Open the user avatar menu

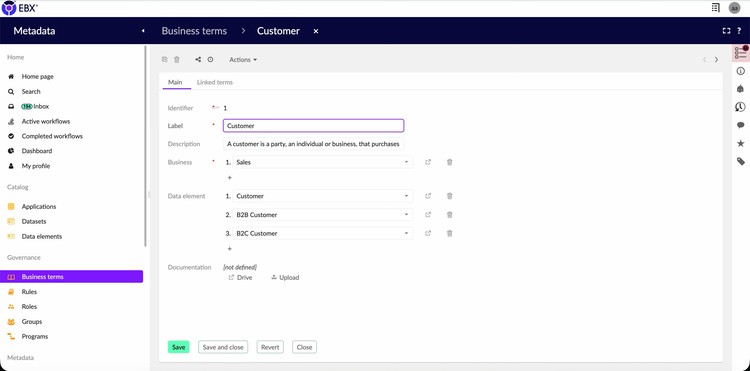point(734,8)
